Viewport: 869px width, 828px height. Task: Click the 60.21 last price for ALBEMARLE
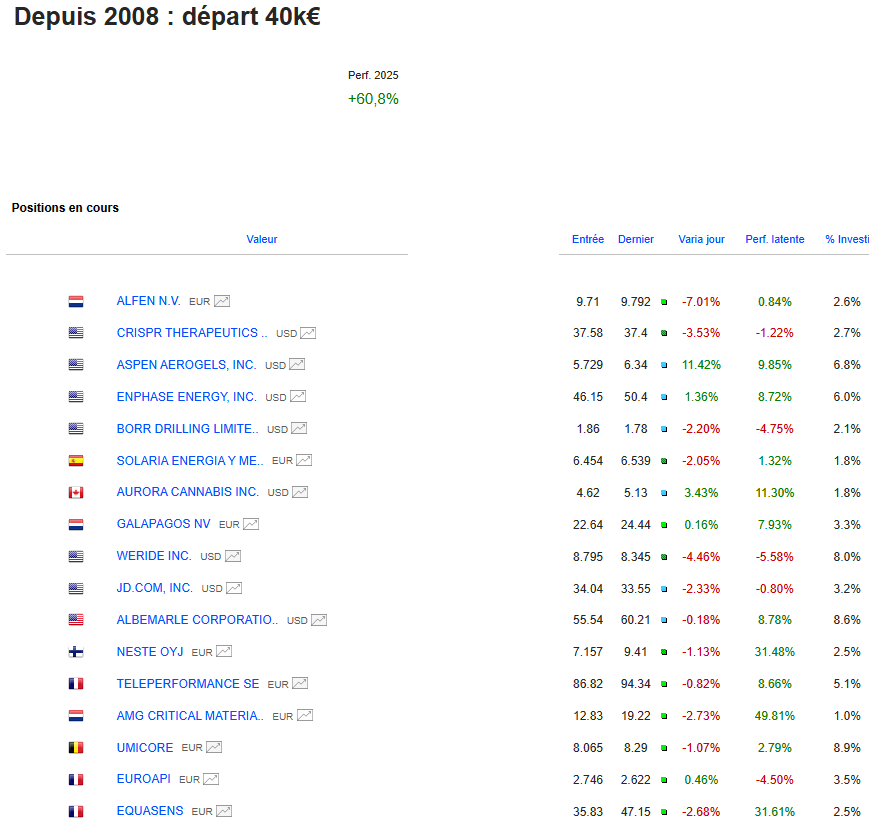coord(636,620)
